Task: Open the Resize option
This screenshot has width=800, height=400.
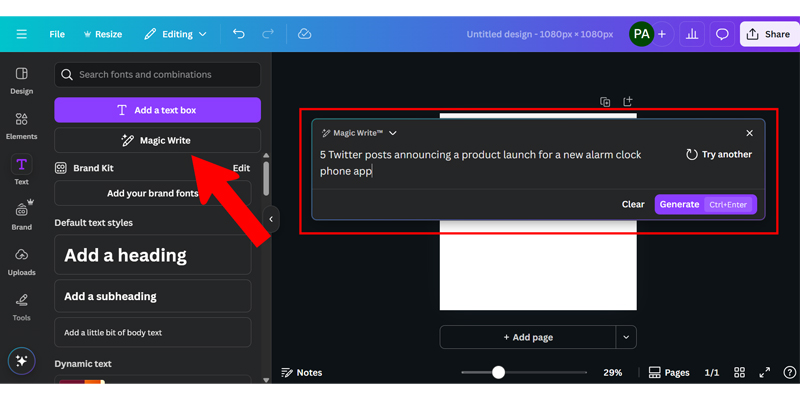Action: pos(103,34)
